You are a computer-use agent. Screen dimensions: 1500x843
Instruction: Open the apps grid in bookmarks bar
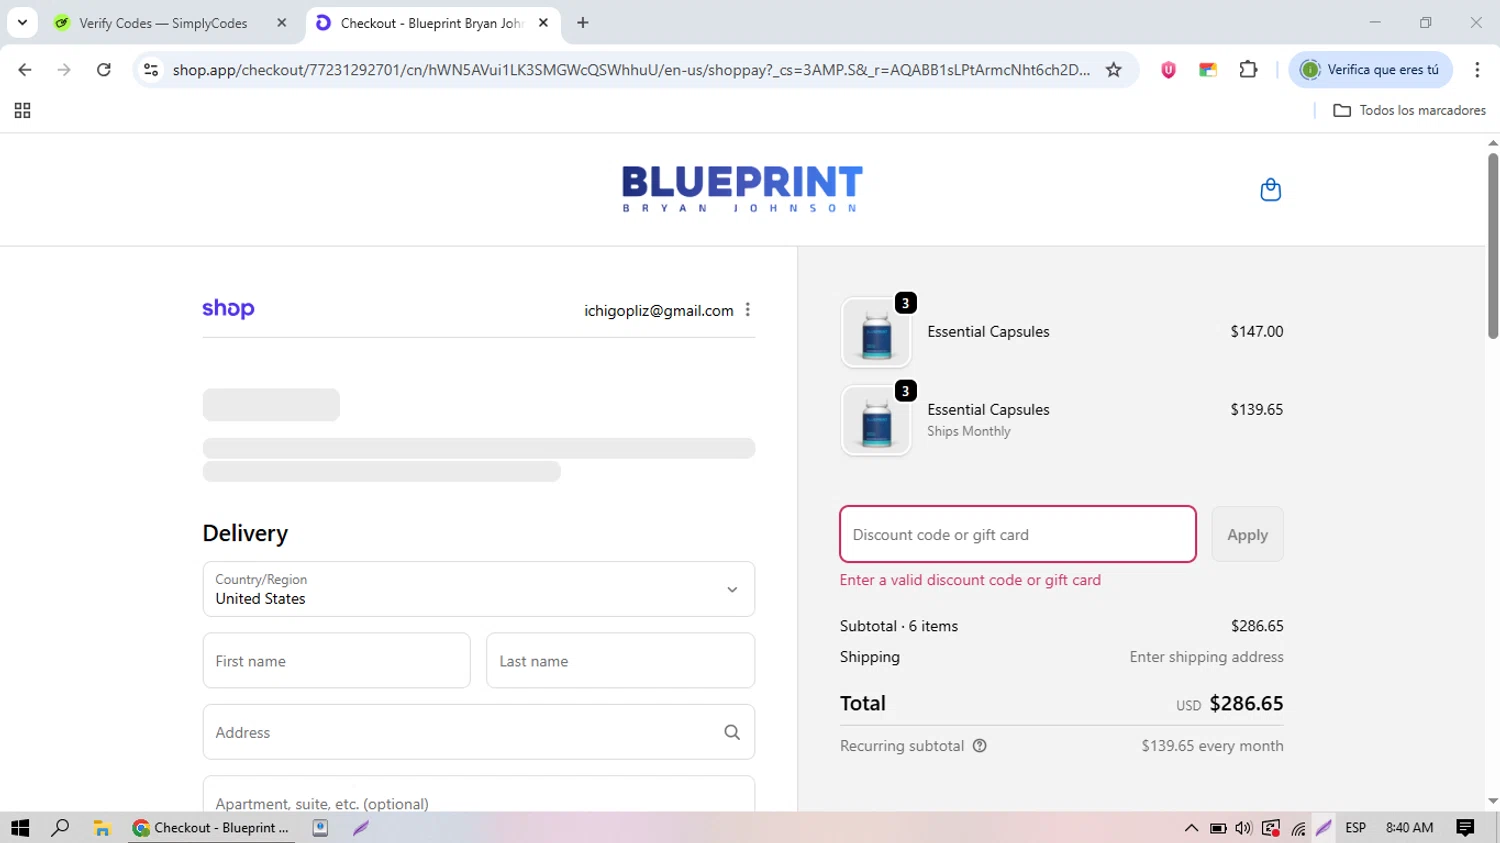22,111
